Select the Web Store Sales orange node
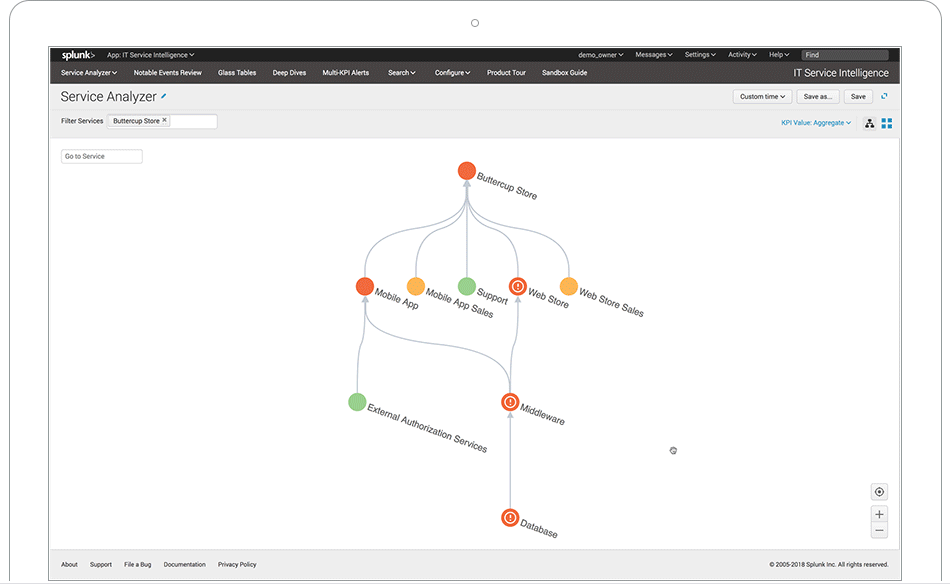Screen dimensions: 950x584 (x=568, y=286)
